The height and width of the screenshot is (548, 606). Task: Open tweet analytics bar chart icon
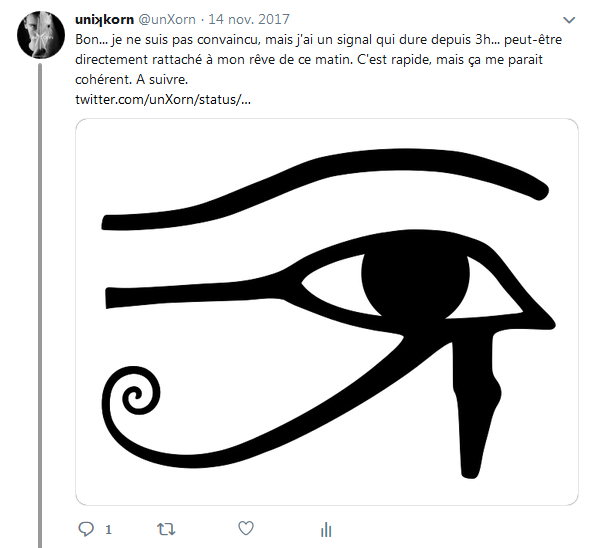[325, 528]
